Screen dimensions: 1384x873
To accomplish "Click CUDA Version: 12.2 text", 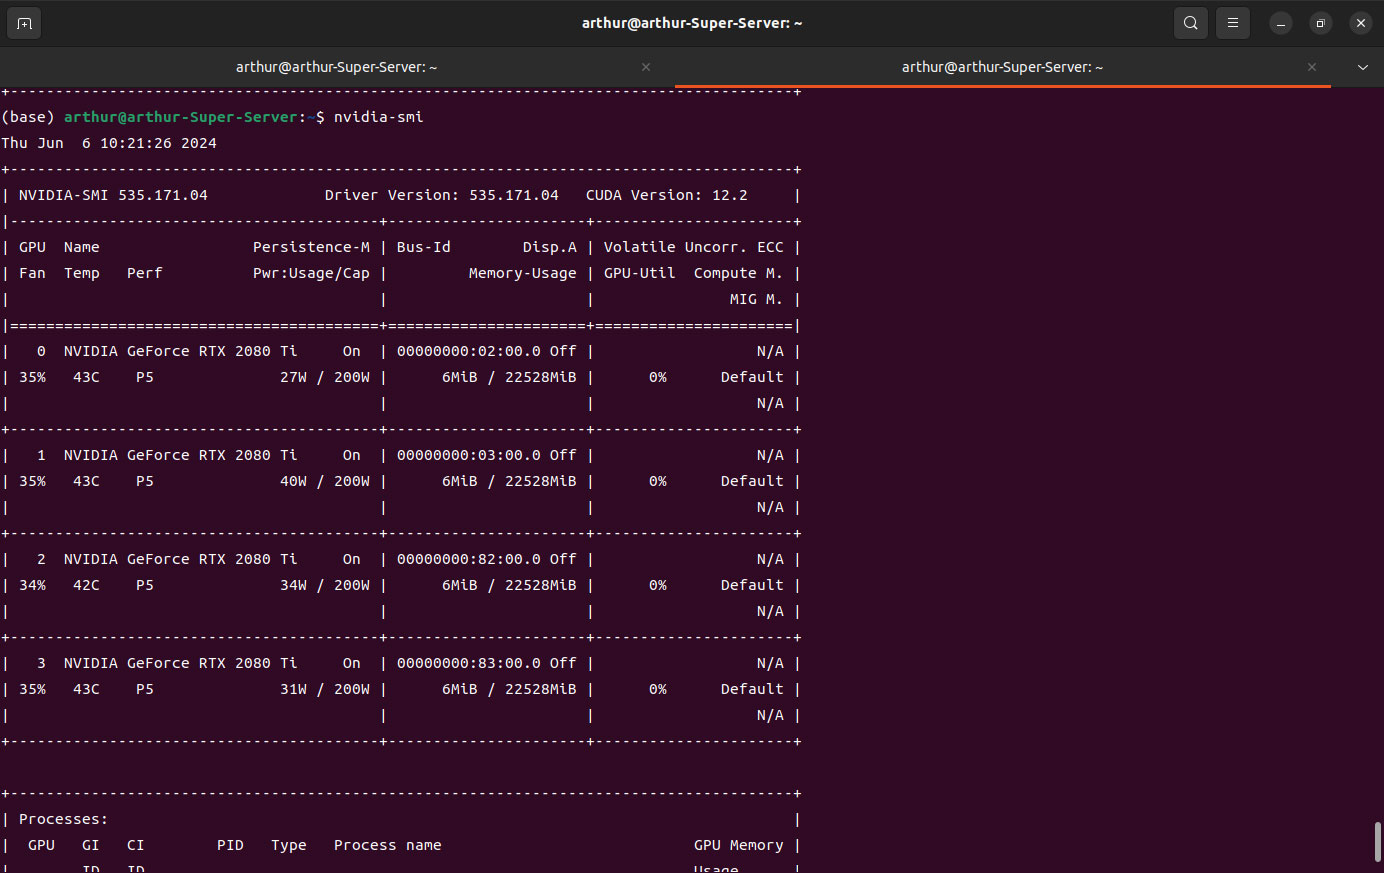I will 666,195.
